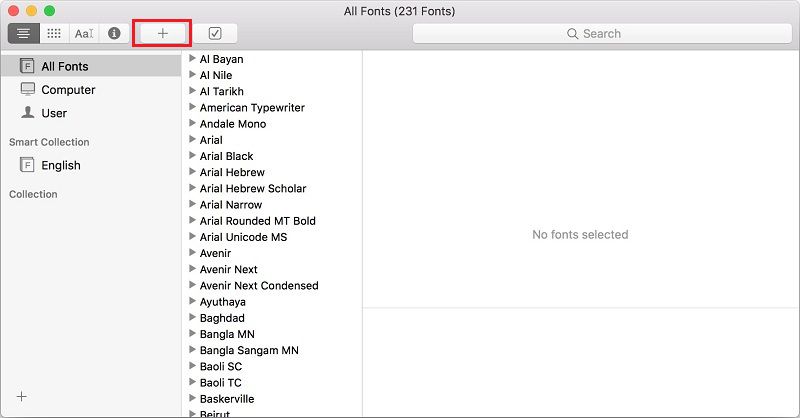Open the English smart collection
This screenshot has width=800, height=418.
(60, 166)
